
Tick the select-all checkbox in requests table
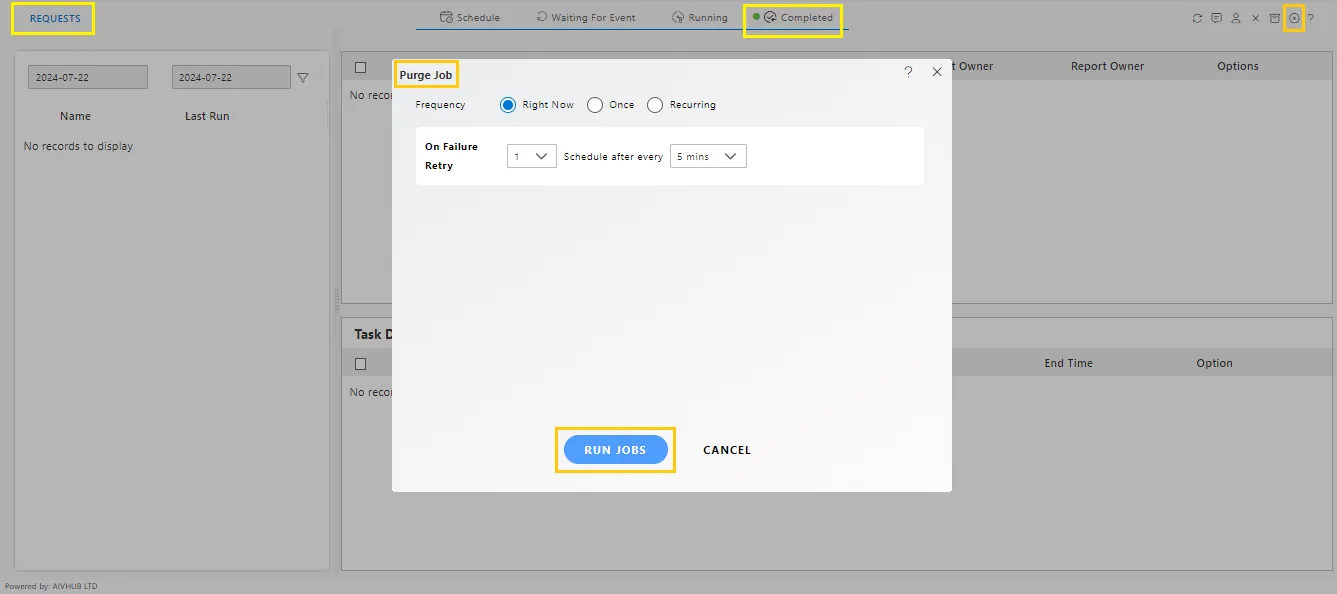[361, 67]
